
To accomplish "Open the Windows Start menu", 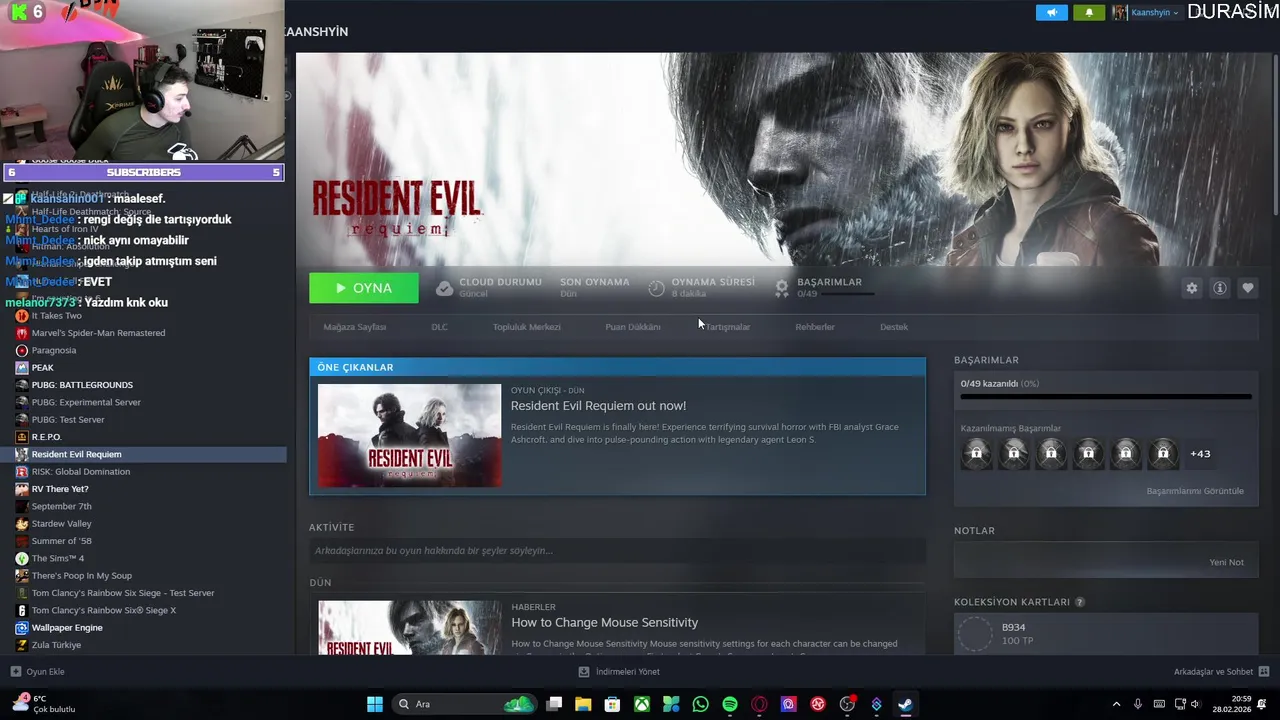I will (x=375, y=704).
